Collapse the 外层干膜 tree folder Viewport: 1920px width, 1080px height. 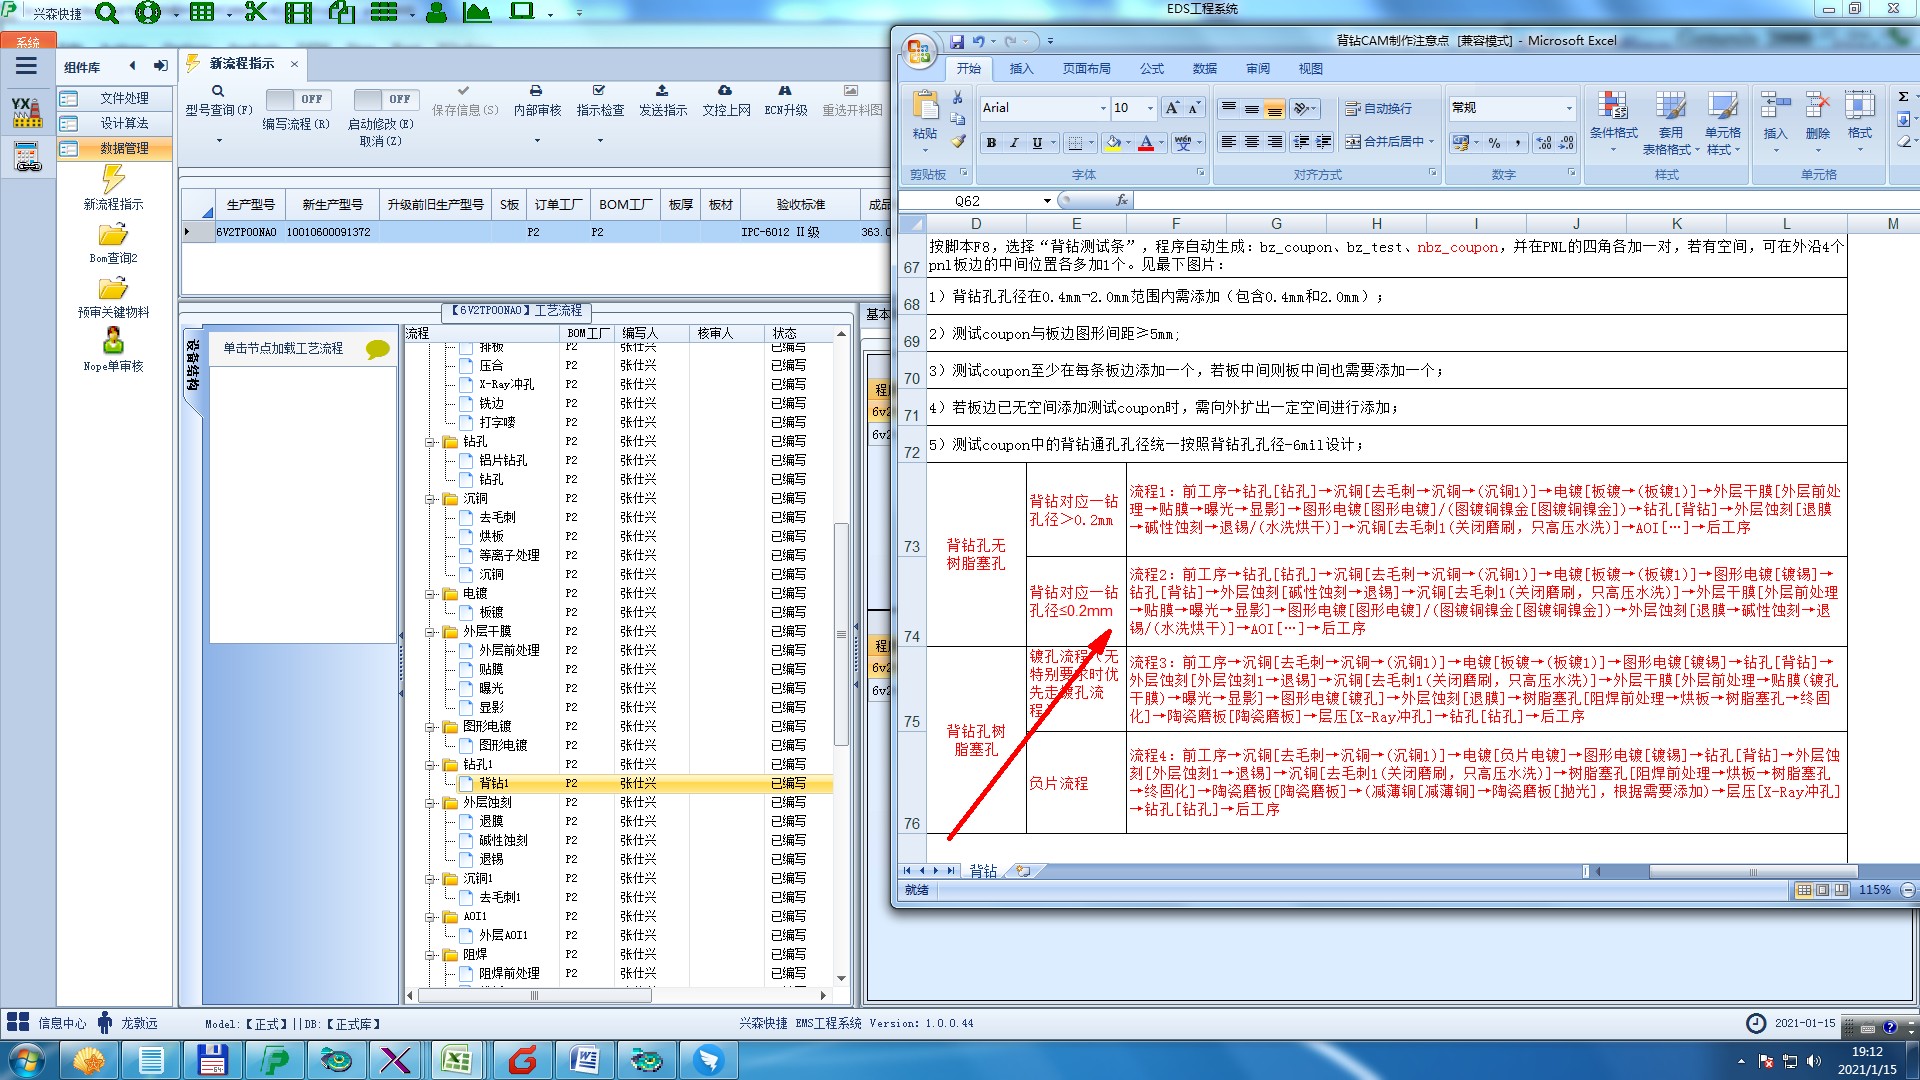coord(431,632)
